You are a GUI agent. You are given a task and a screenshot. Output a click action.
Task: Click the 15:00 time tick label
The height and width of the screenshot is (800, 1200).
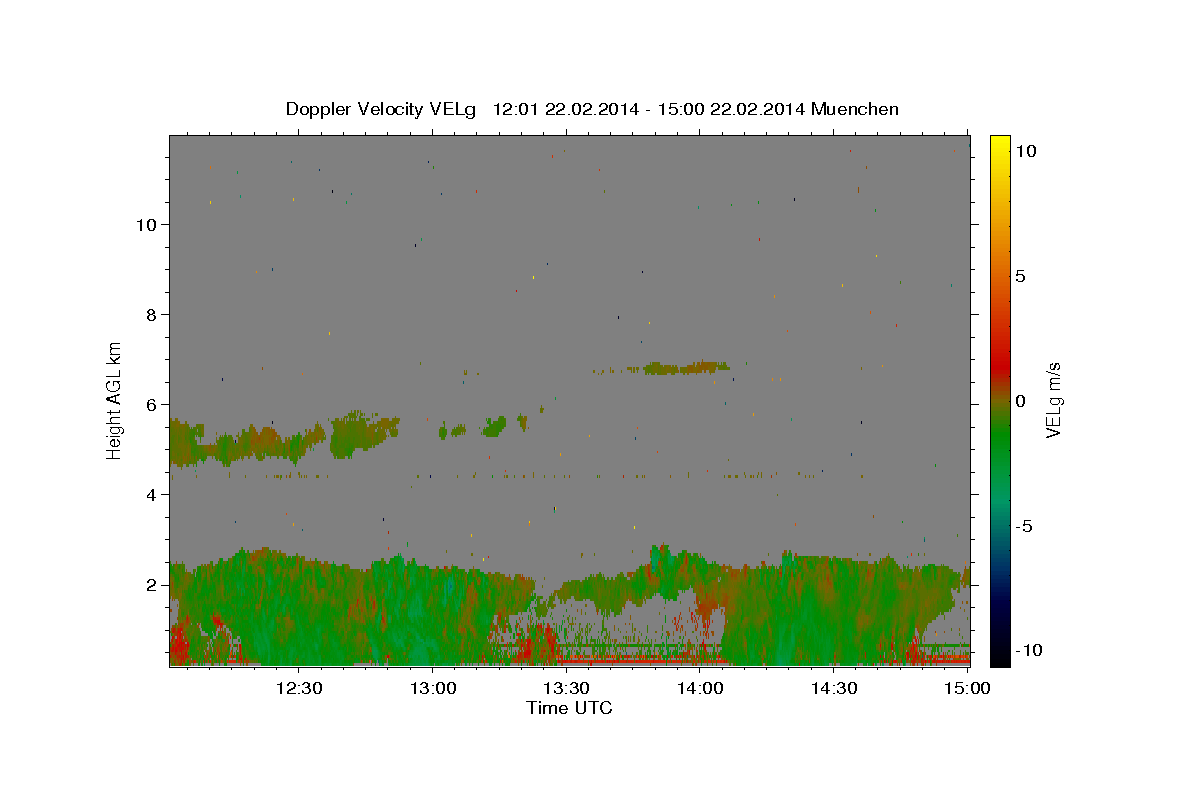coord(967,688)
